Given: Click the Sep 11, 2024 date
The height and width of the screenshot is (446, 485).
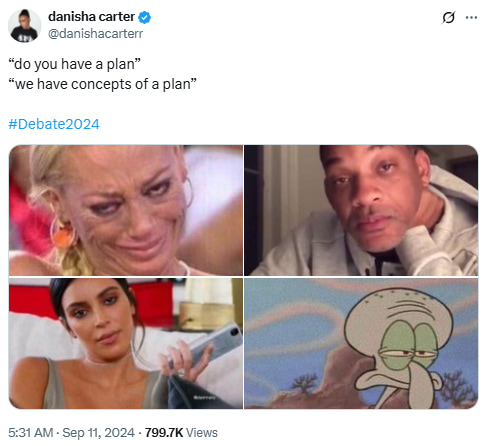Looking at the screenshot, I should 98,433.
